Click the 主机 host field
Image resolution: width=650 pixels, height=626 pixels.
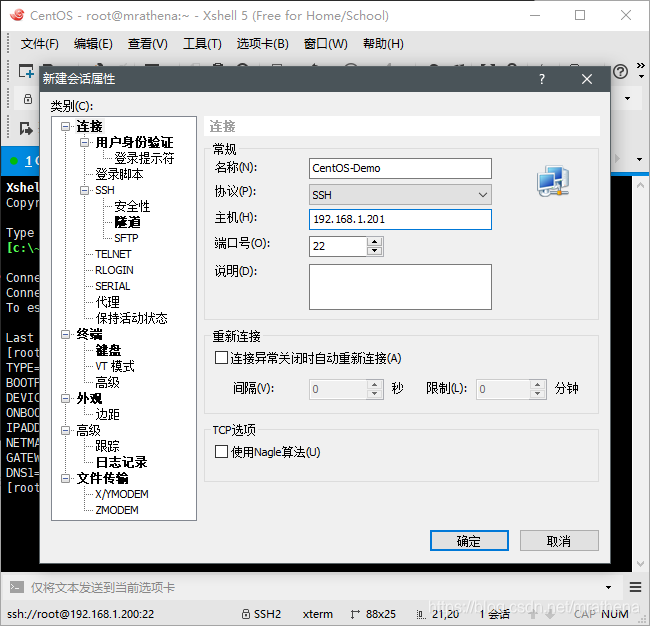[400, 219]
